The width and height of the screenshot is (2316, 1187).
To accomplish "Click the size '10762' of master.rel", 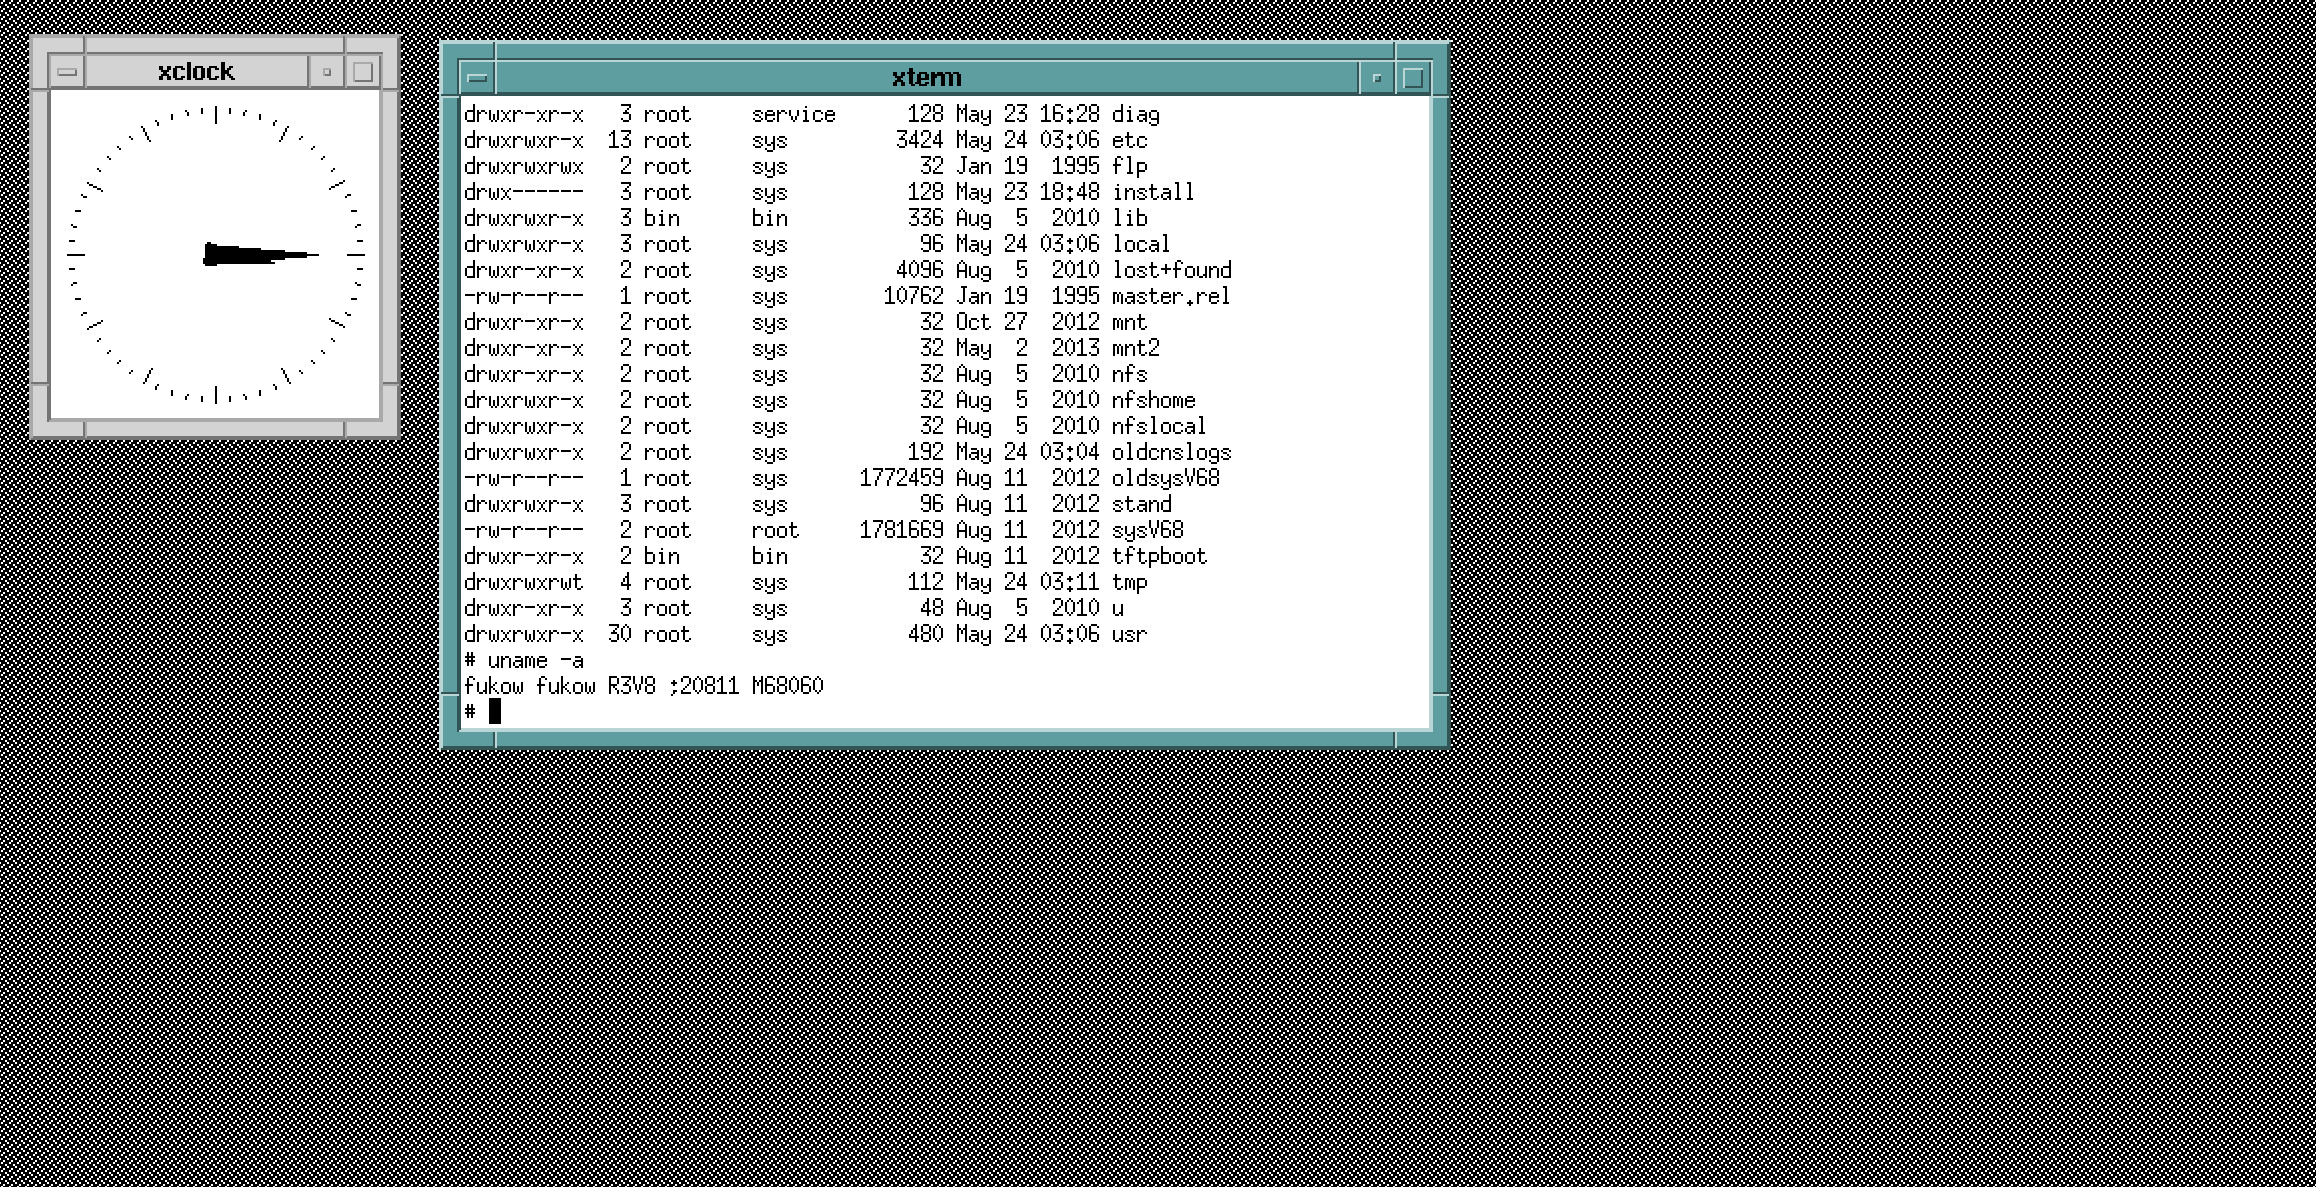I will (914, 296).
